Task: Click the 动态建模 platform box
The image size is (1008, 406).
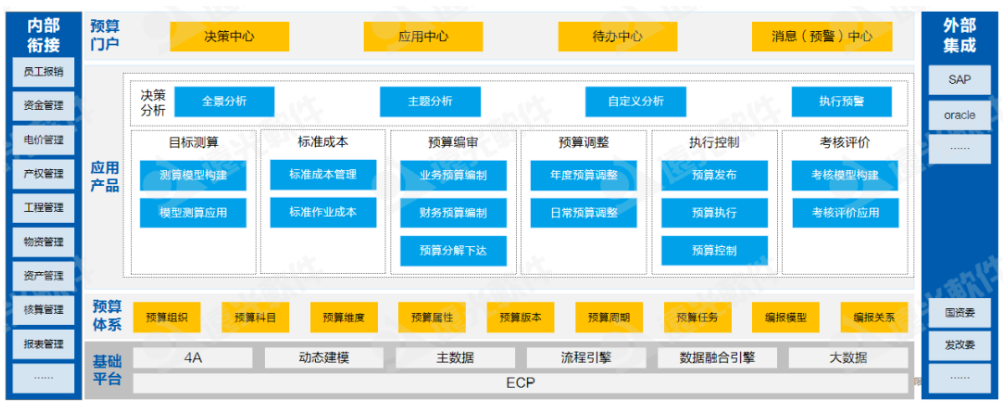Action: tap(323, 357)
